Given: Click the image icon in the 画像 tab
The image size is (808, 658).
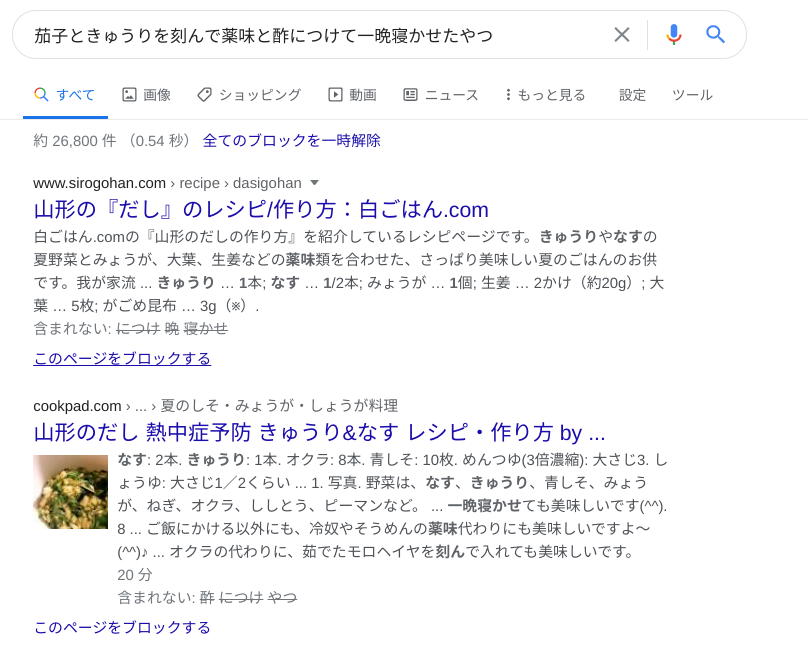Looking at the screenshot, I should [x=129, y=95].
